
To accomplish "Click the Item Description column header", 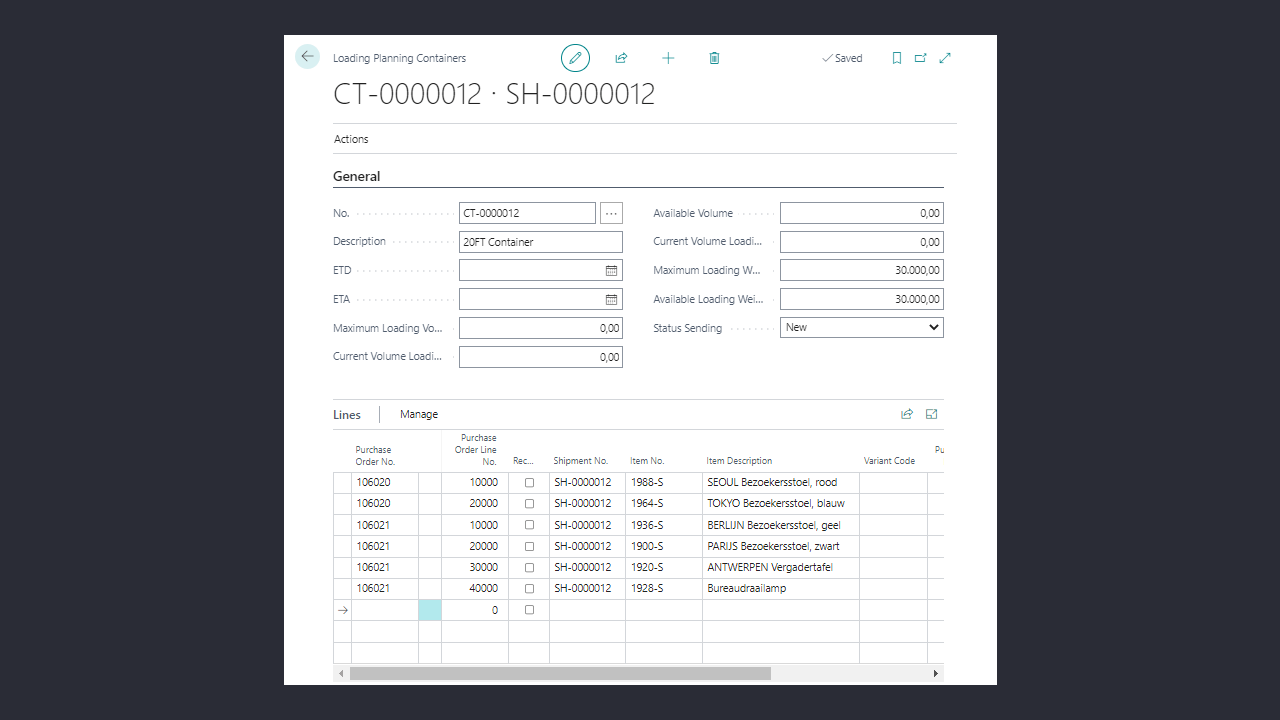I will pos(739,461).
